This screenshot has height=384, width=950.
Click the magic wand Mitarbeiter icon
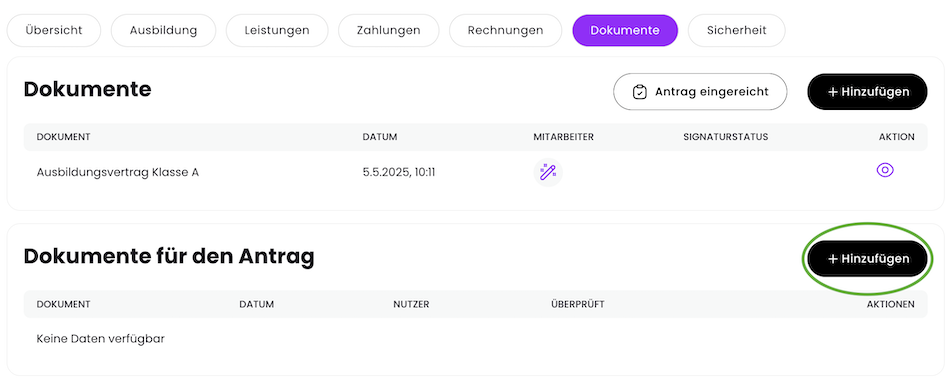(548, 172)
